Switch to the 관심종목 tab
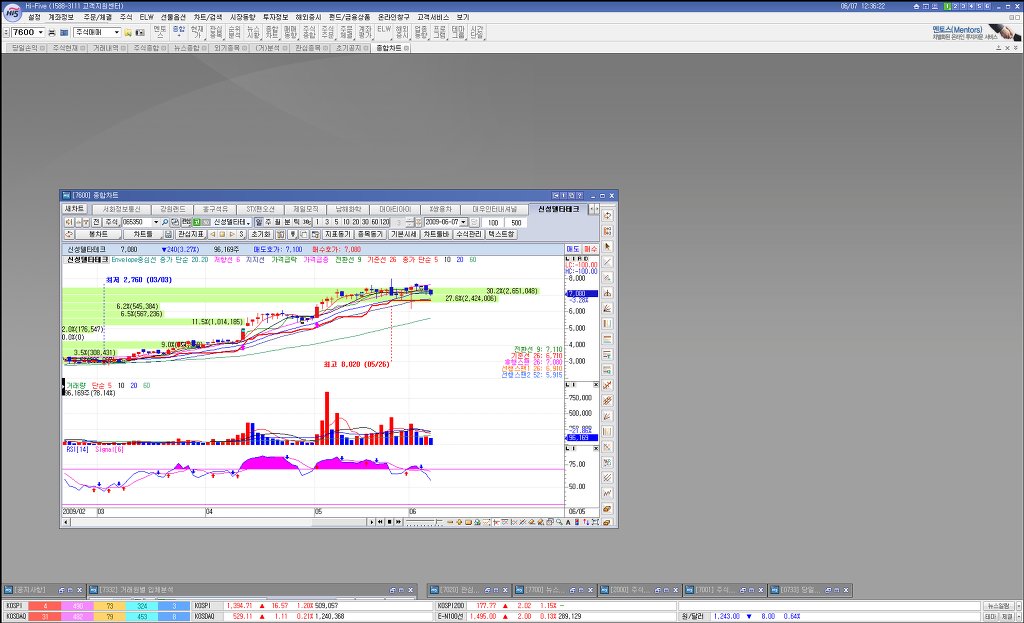 308,48
